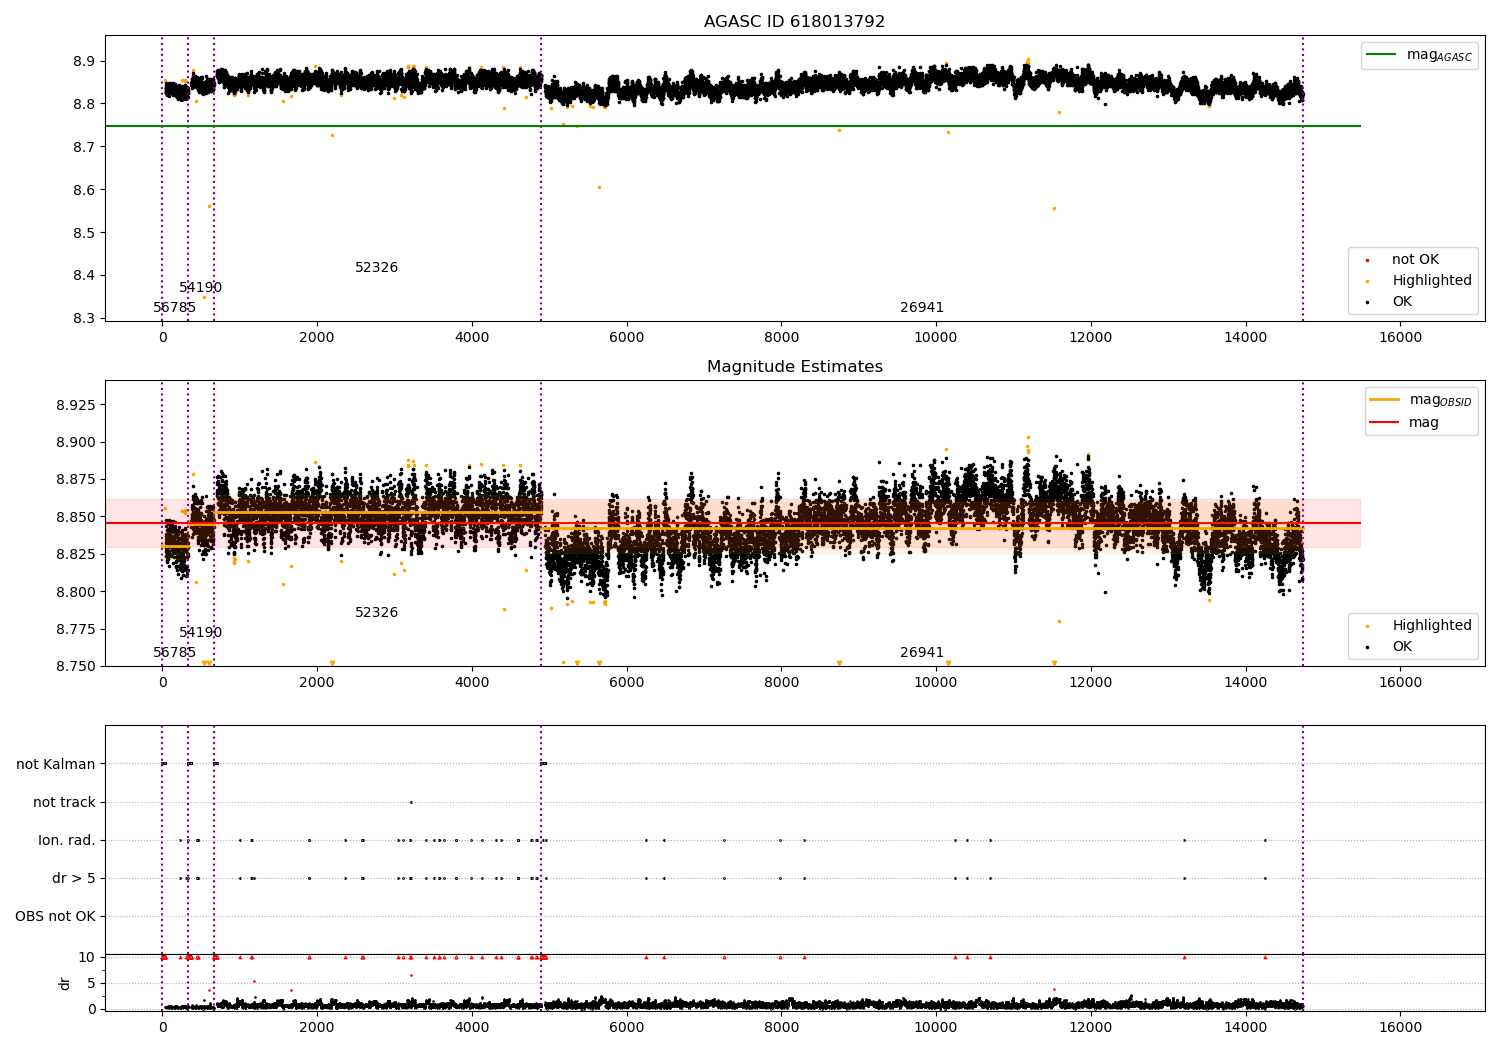Click the 'dr > 5' row label
This screenshot has width=1500, height=1050.
click(73, 879)
